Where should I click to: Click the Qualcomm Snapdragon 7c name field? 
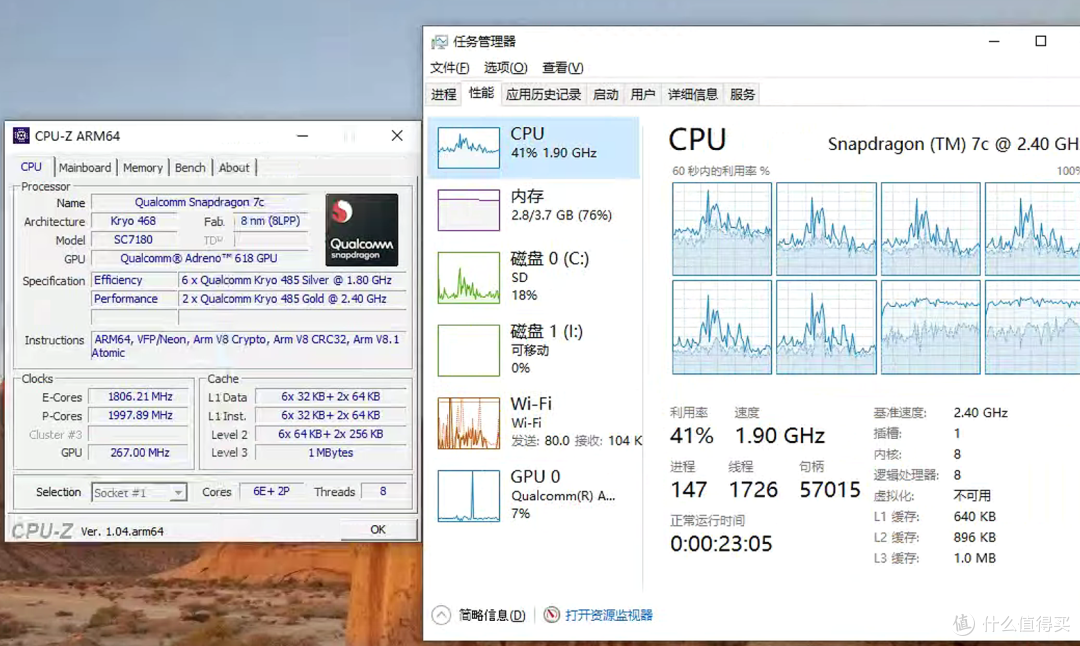[199, 202]
